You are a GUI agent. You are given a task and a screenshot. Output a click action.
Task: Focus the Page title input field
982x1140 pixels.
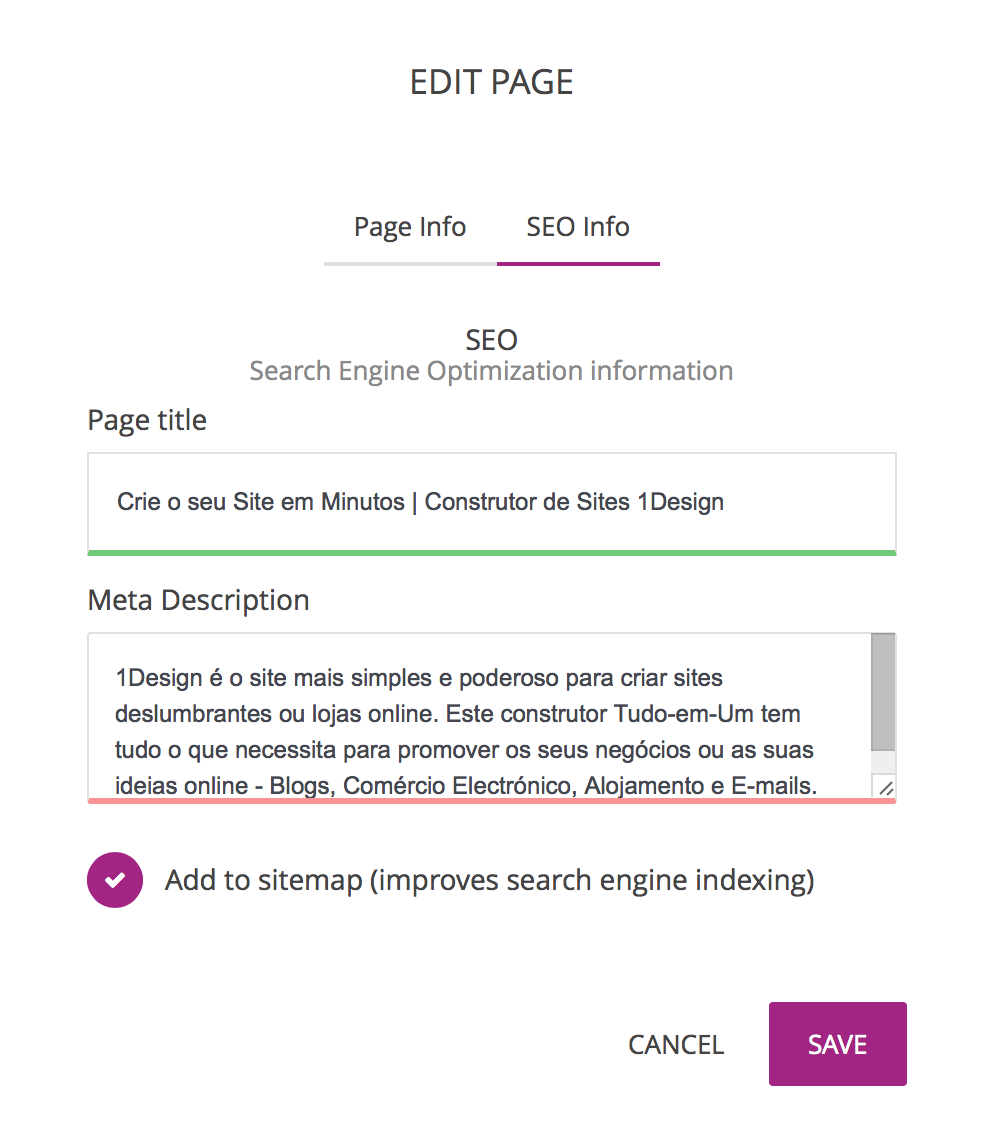(491, 501)
